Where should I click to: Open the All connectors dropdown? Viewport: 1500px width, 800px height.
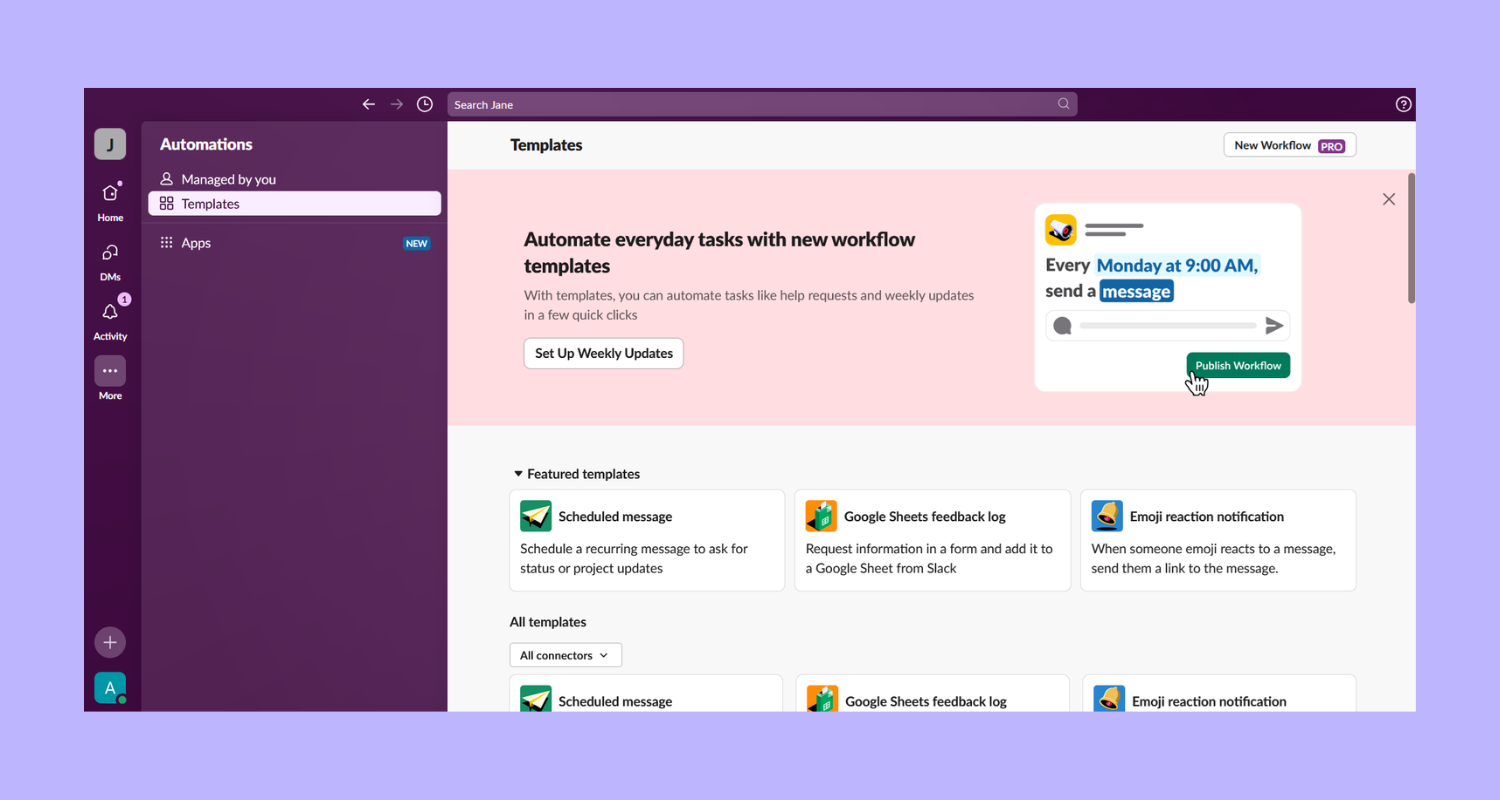click(566, 655)
